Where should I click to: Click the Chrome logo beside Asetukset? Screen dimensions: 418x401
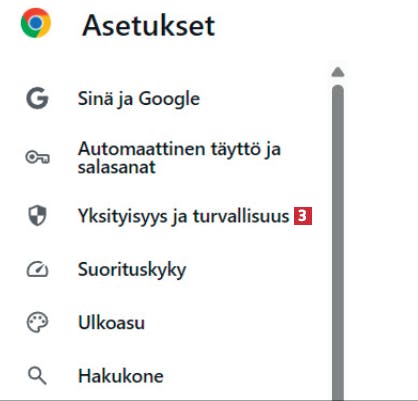pos(36,23)
